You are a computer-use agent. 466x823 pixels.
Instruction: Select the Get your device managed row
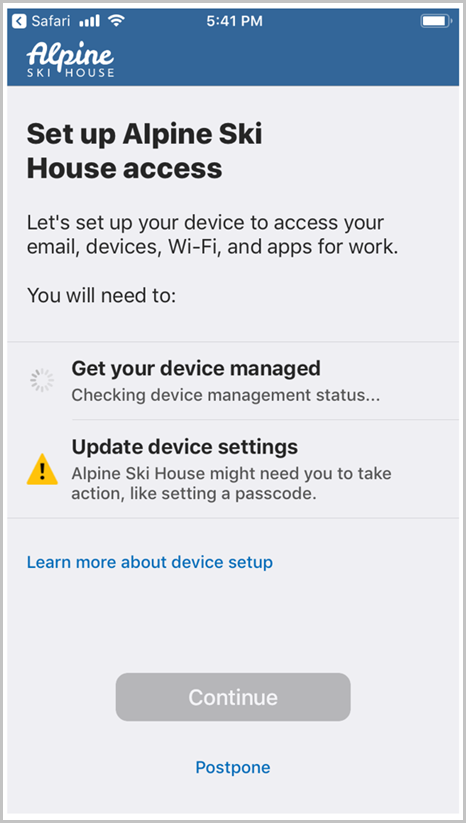click(233, 381)
